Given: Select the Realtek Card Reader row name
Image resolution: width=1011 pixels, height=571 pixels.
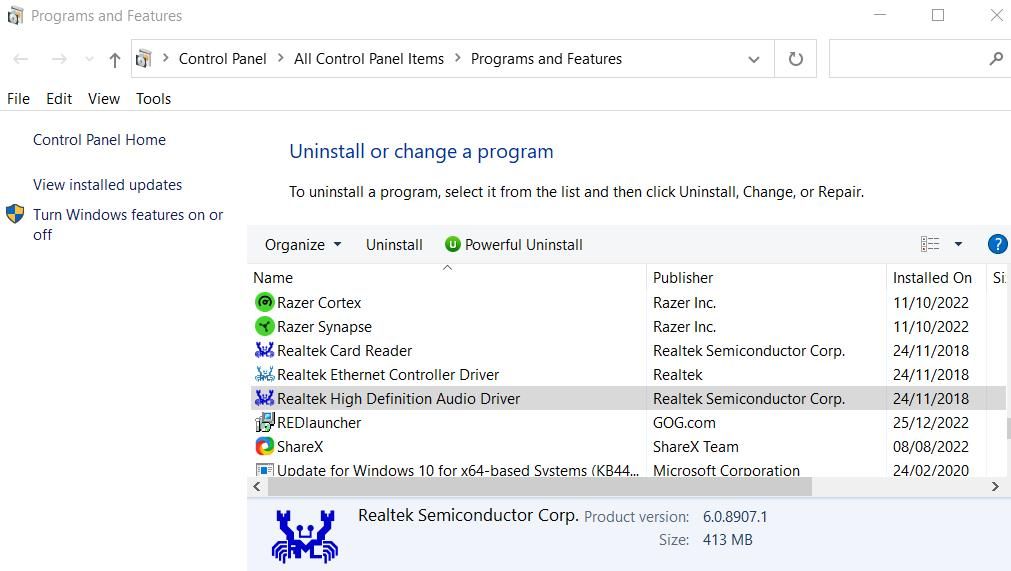Looking at the screenshot, I should tap(344, 351).
